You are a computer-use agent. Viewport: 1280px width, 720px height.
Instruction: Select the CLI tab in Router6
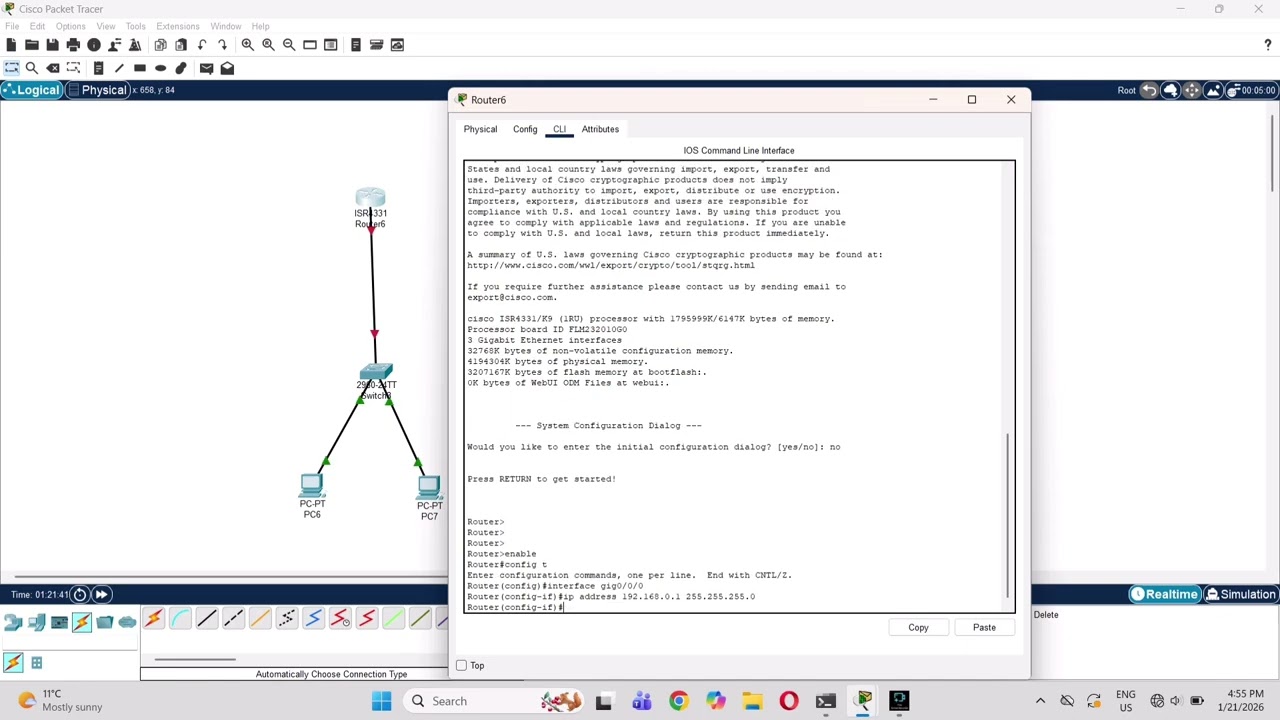click(x=559, y=129)
